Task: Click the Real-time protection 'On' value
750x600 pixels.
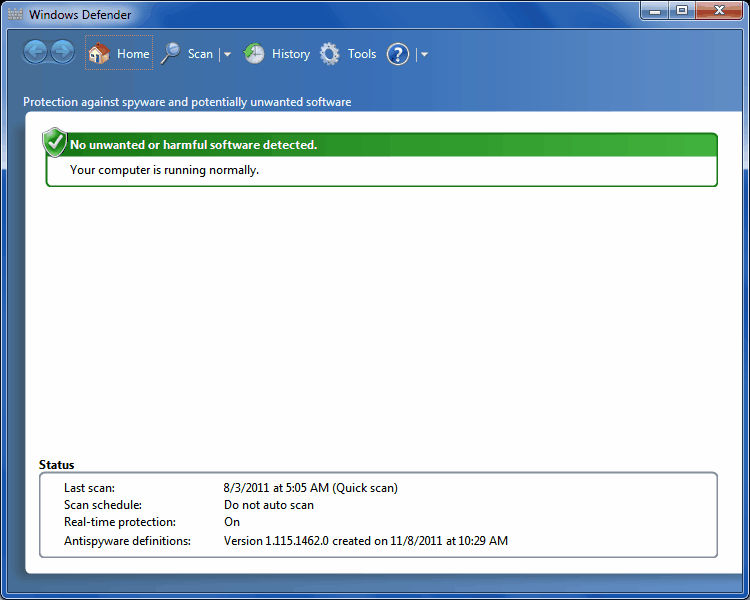Action: 232,522
